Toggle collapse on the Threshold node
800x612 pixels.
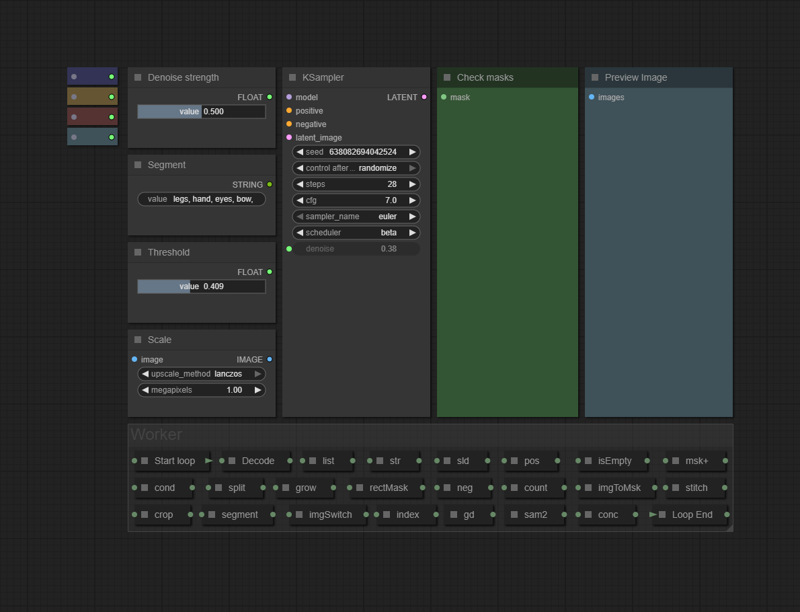point(138,252)
